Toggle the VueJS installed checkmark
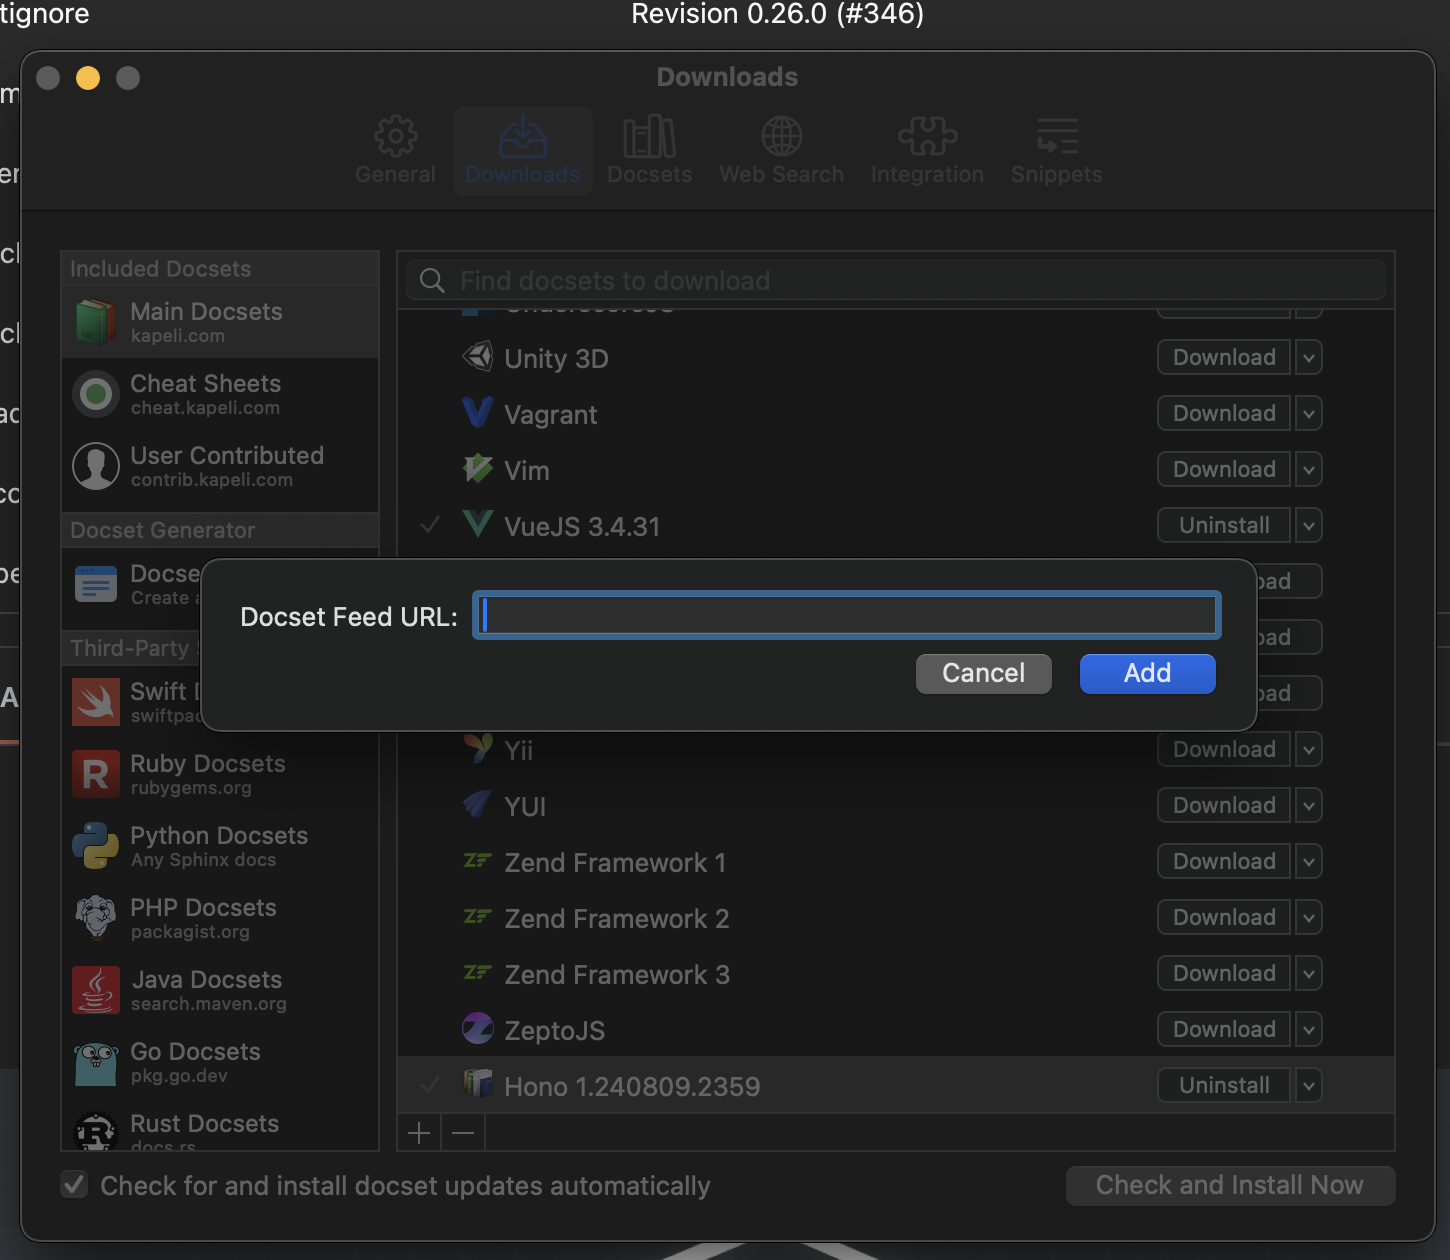Screen dimensions: 1450x1260 coord(430,525)
